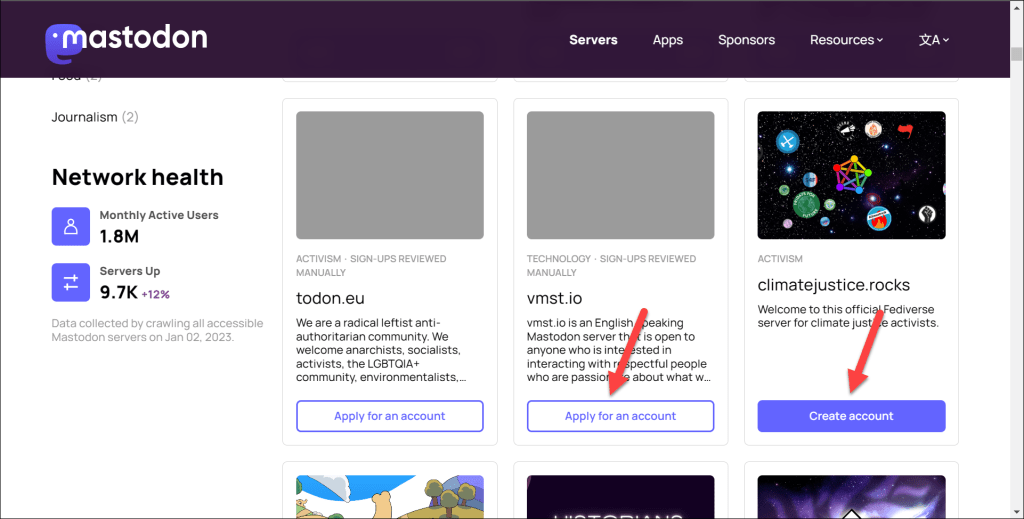Create account on climatejustice.rocks

851,416
